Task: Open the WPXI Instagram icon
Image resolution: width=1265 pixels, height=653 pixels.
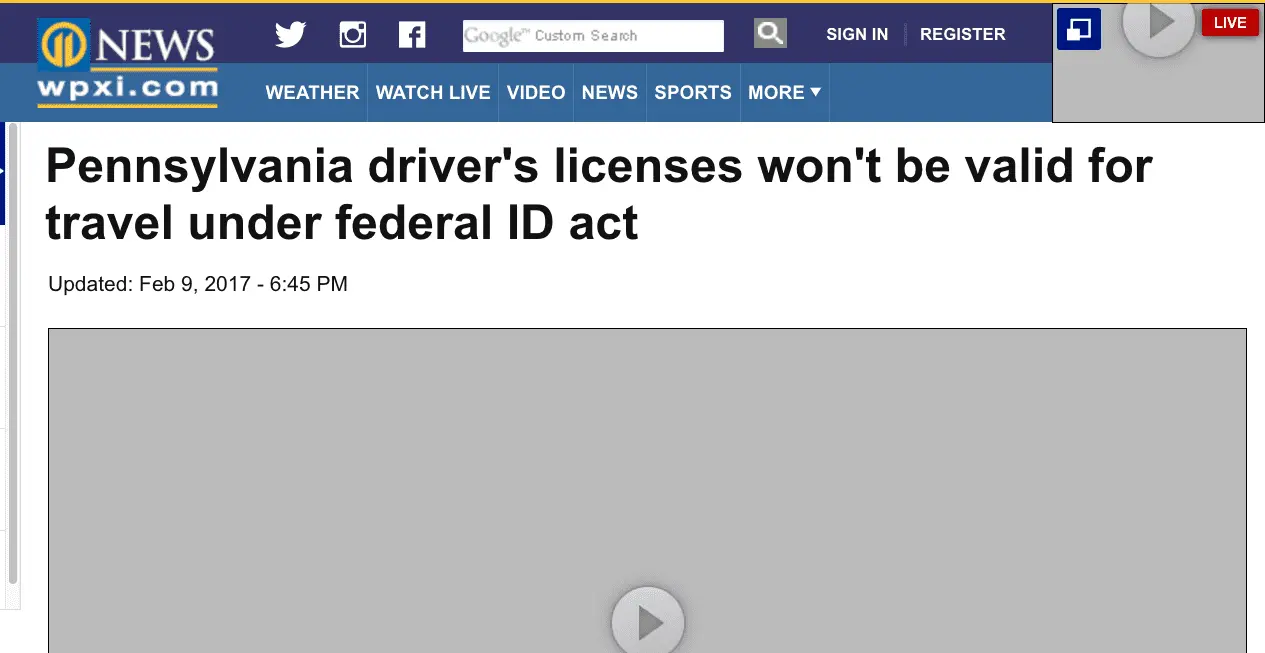Action: point(353,35)
